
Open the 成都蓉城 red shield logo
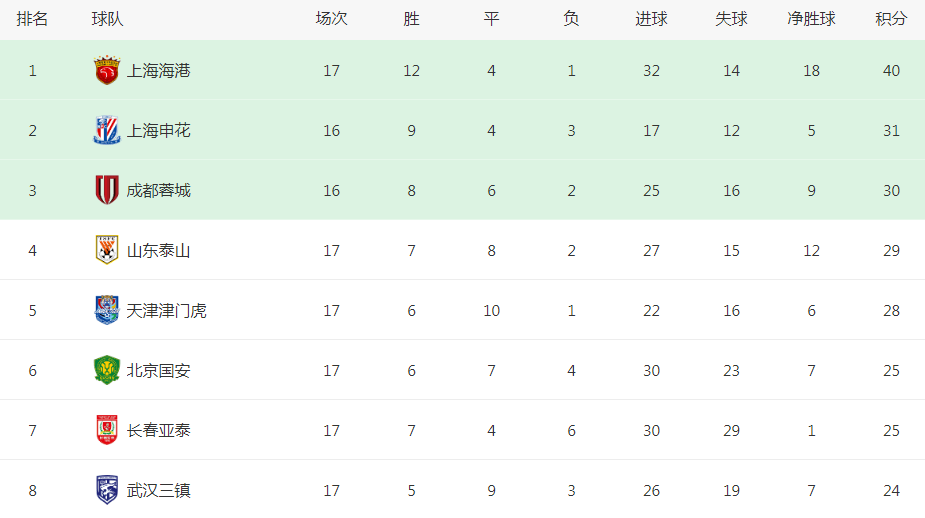pyautogui.click(x=107, y=190)
